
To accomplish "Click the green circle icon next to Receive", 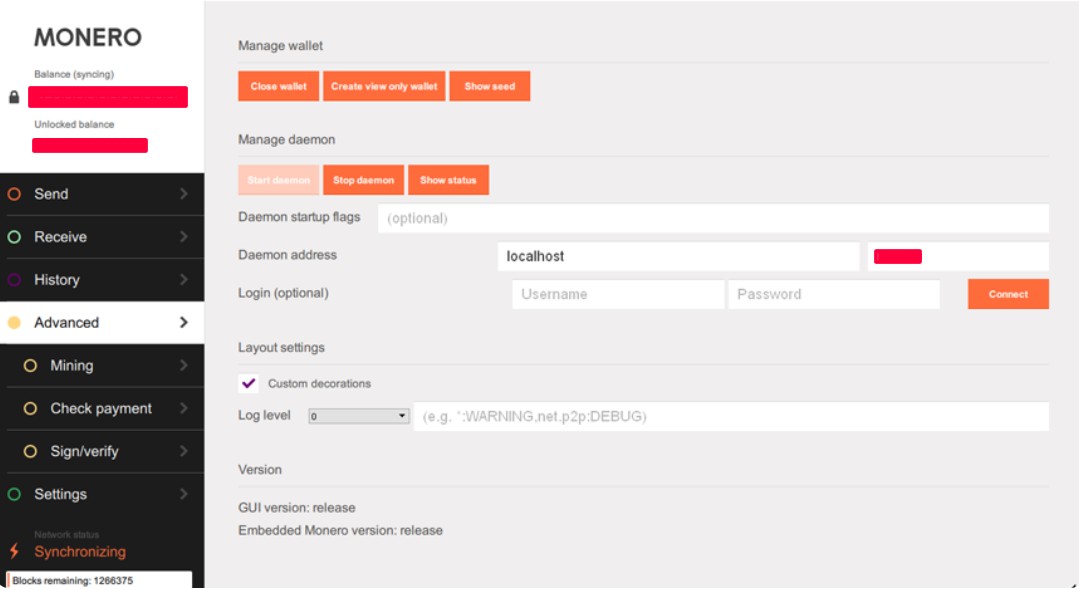I will [x=14, y=237].
